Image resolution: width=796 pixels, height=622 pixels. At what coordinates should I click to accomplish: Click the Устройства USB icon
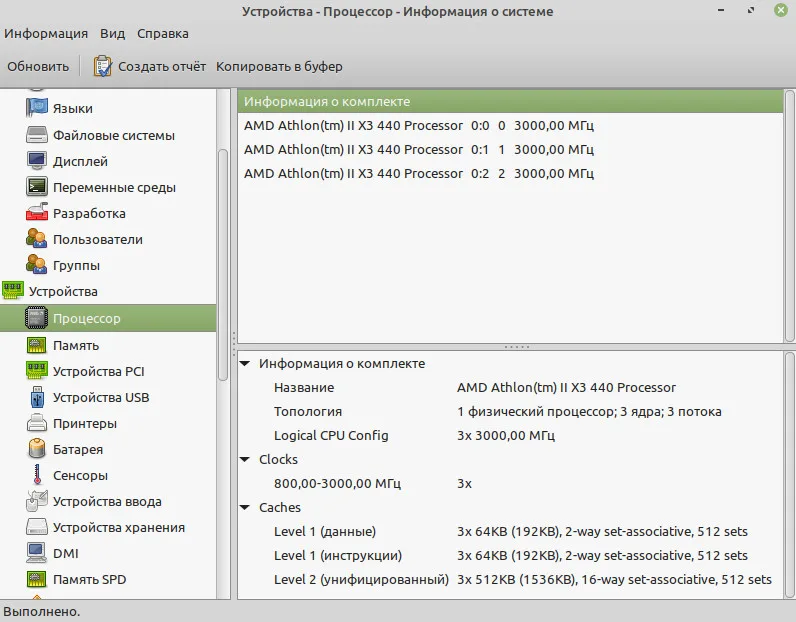click(37, 397)
